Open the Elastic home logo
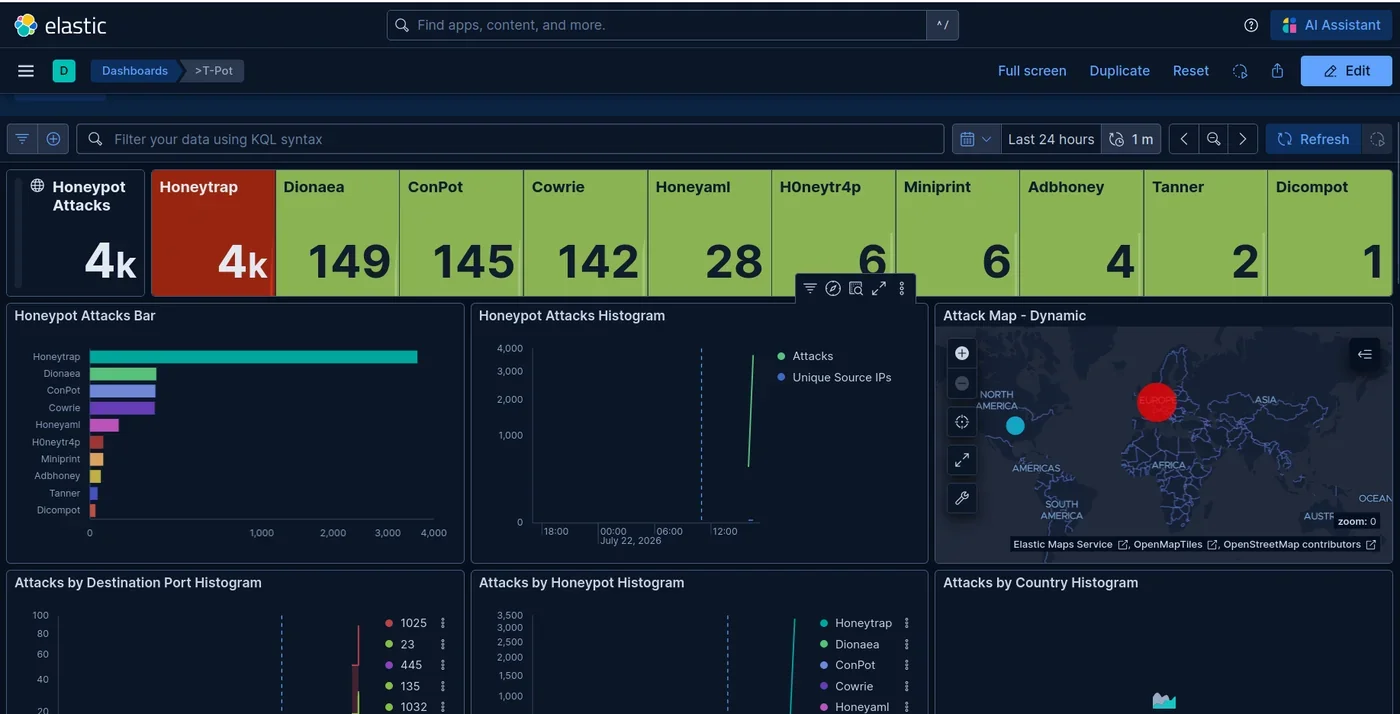 [60, 25]
